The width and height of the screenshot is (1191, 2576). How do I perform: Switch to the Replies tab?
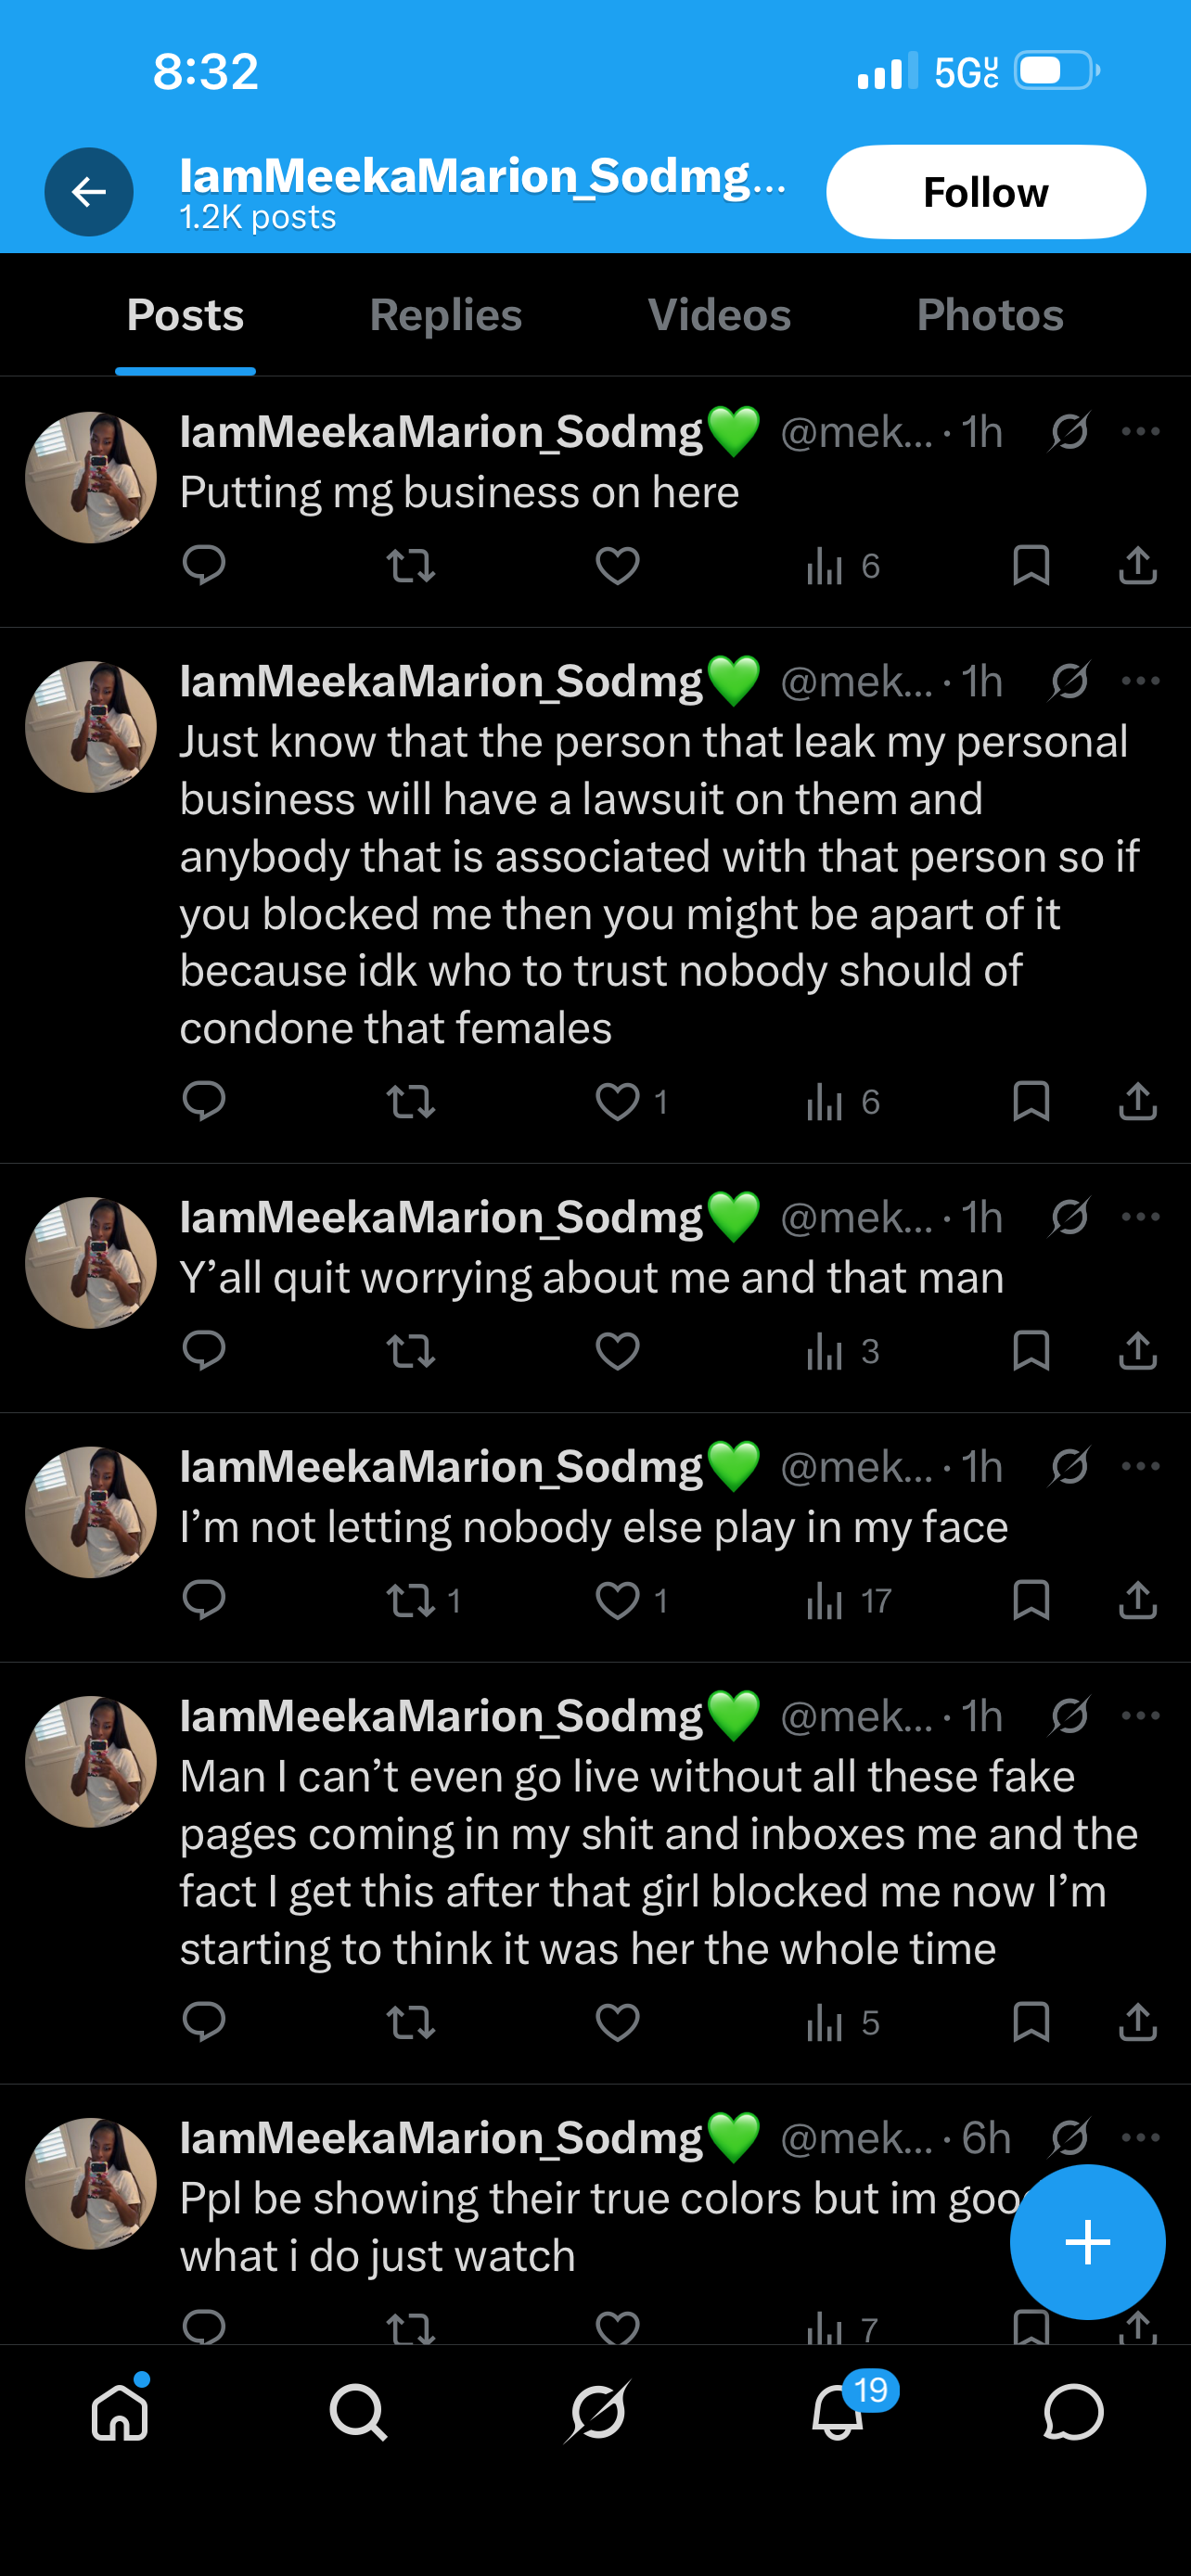coord(446,315)
